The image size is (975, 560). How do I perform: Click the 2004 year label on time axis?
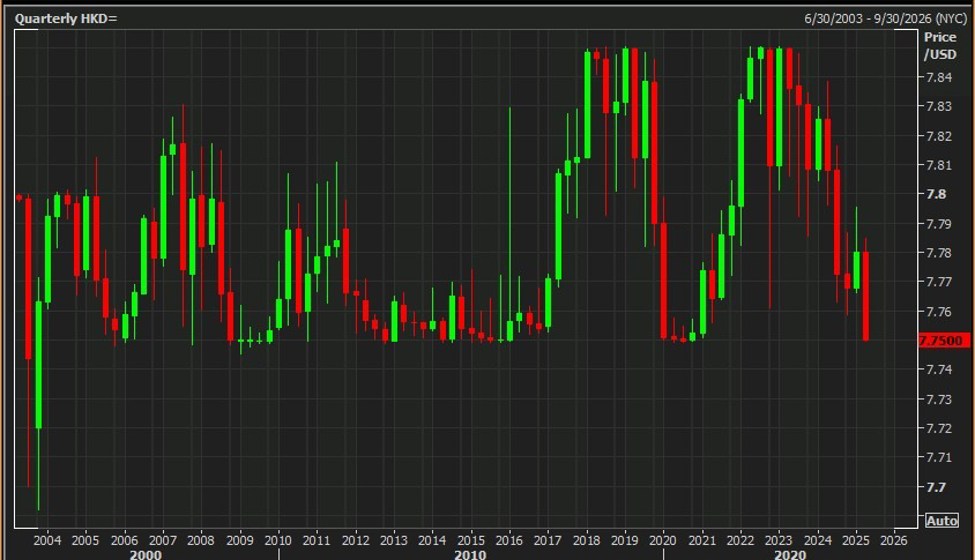click(46, 539)
